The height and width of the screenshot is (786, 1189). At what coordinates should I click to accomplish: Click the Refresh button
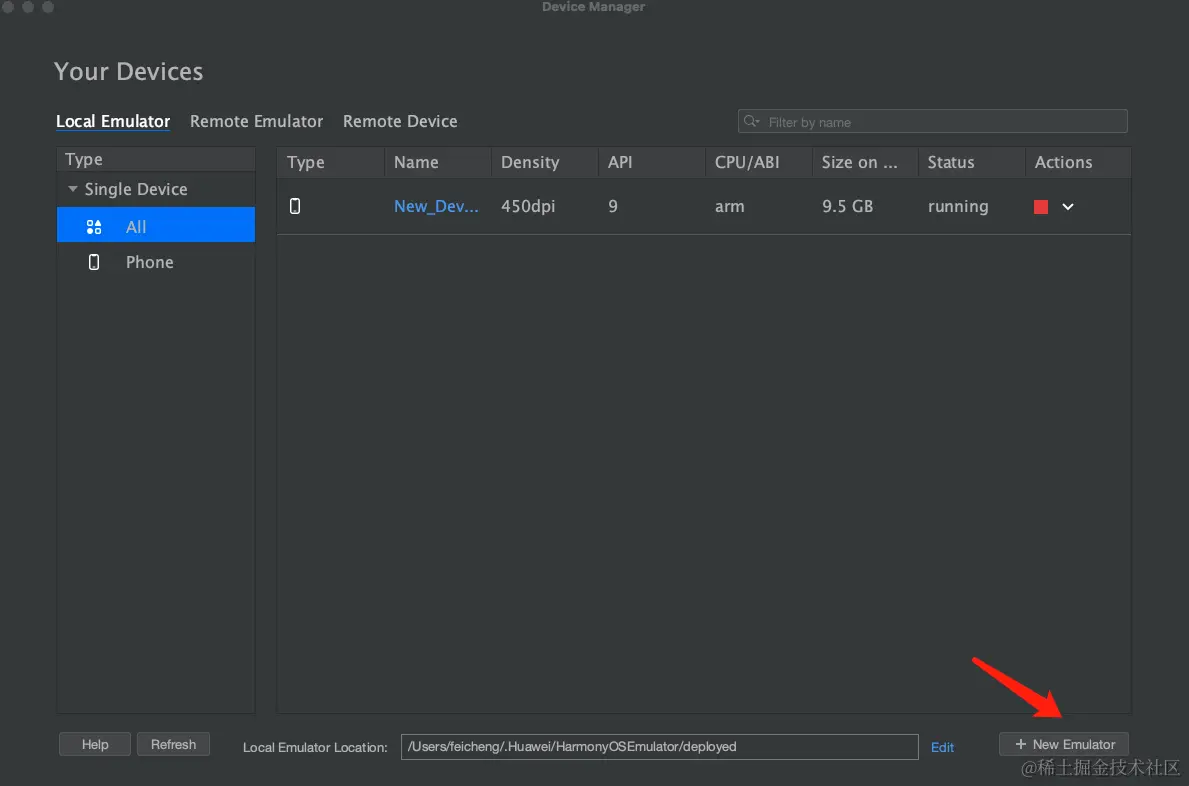tap(173, 744)
